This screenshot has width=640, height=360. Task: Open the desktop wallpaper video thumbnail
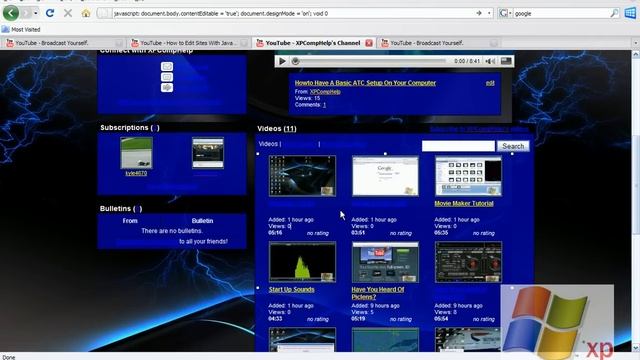pos(302,176)
